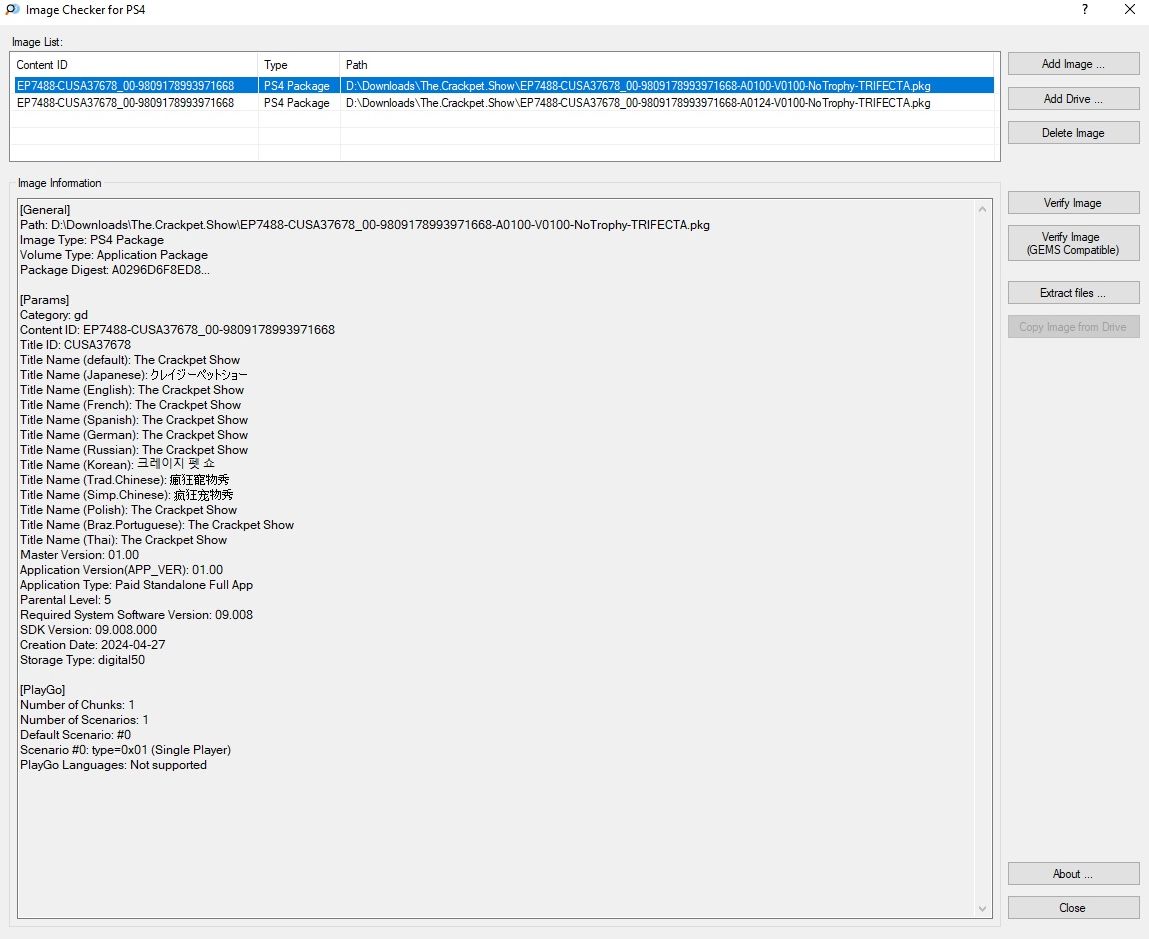
Task: Click the Application Type line
Action: (136, 585)
